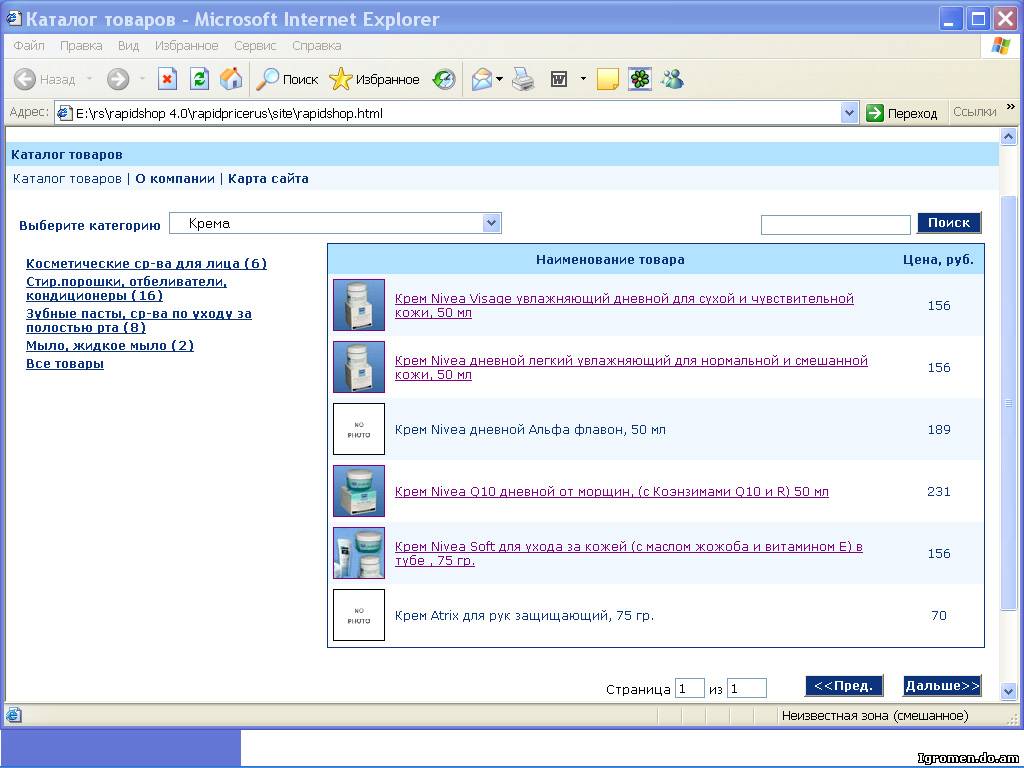Open the Карта сайта link
The height and width of the screenshot is (768, 1024).
268,178
